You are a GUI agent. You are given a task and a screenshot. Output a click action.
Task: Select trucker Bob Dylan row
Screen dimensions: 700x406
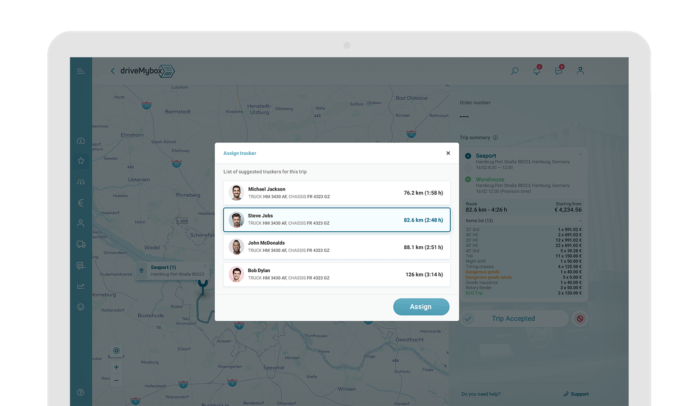[x=337, y=274]
